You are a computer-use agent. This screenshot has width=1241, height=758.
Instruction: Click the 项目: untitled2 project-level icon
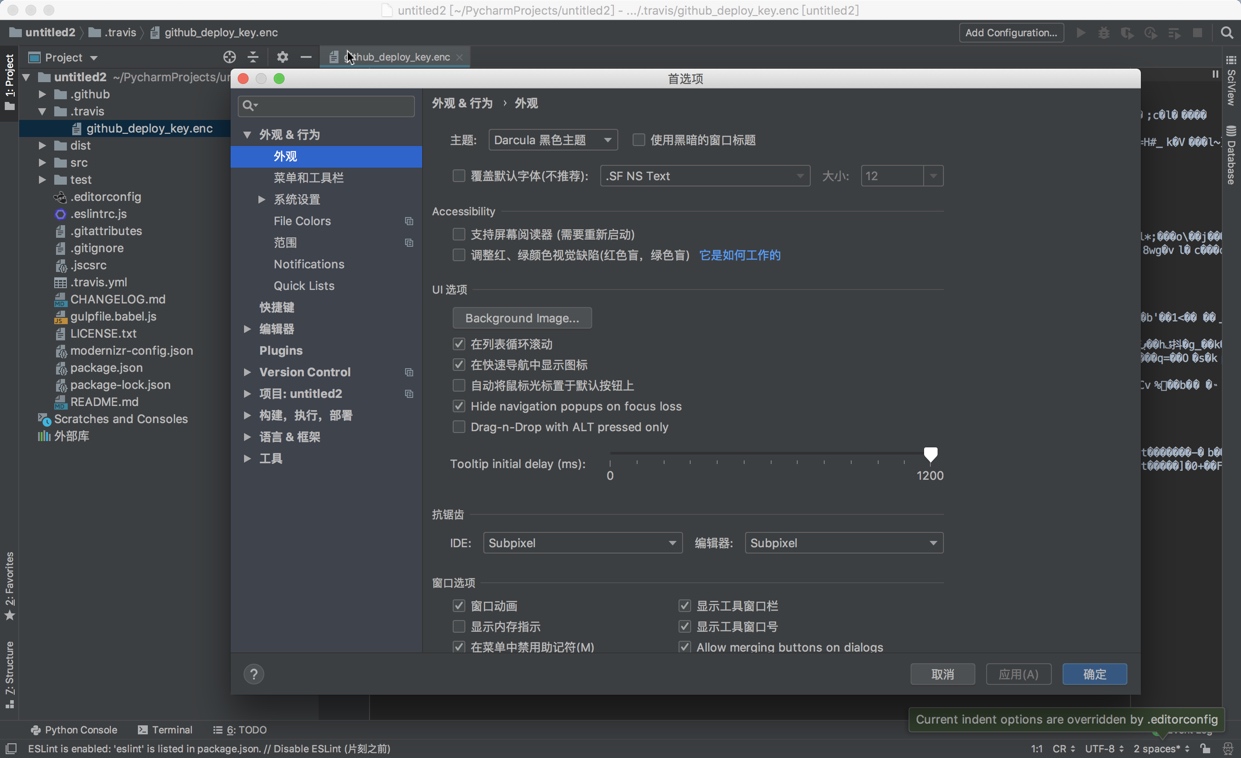(409, 394)
